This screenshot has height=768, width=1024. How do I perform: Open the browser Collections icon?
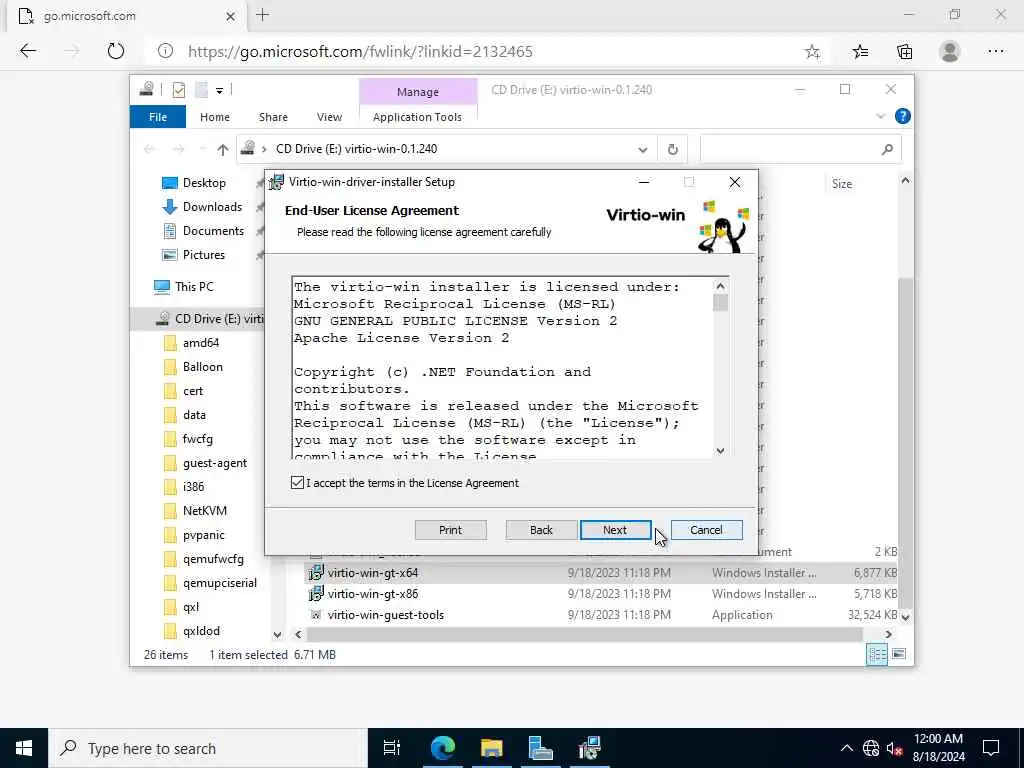904,52
